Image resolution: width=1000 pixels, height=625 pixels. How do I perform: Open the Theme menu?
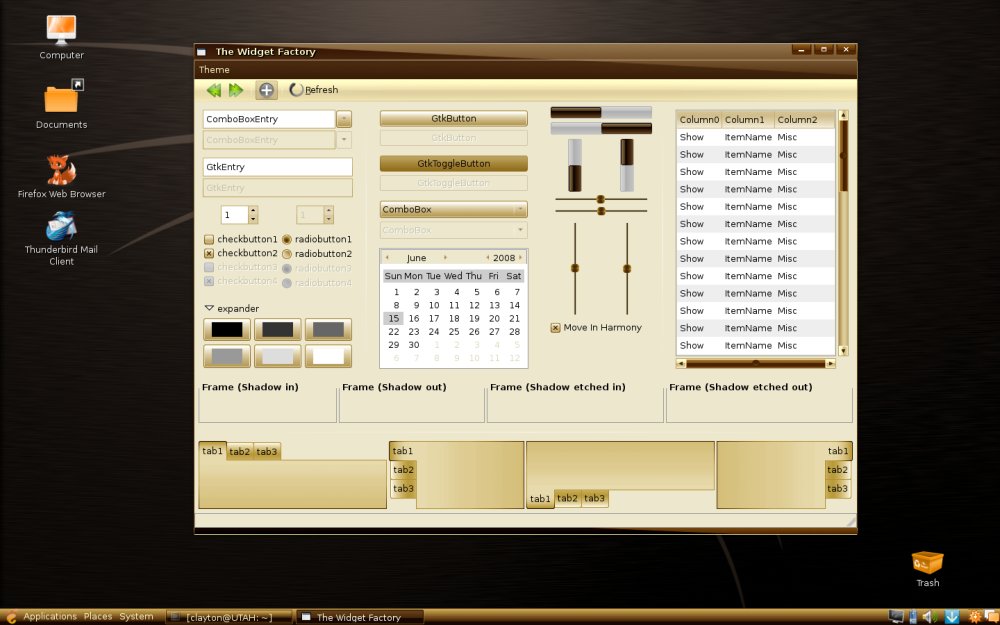[x=214, y=70]
